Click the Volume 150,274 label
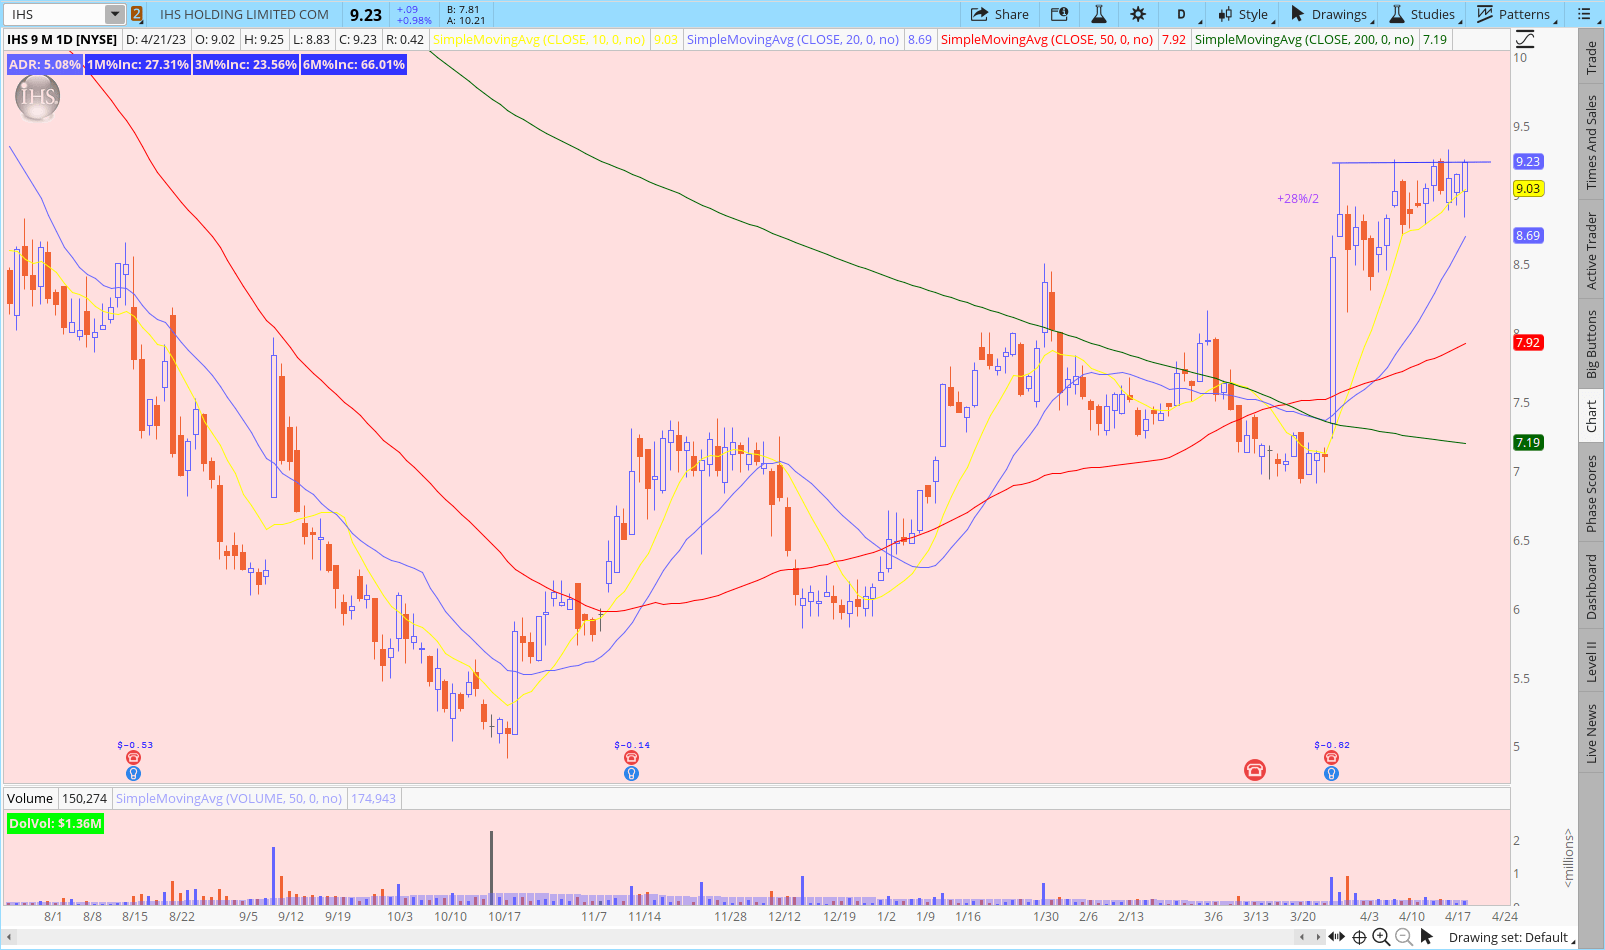Image resolution: width=1605 pixels, height=950 pixels. (x=57, y=798)
